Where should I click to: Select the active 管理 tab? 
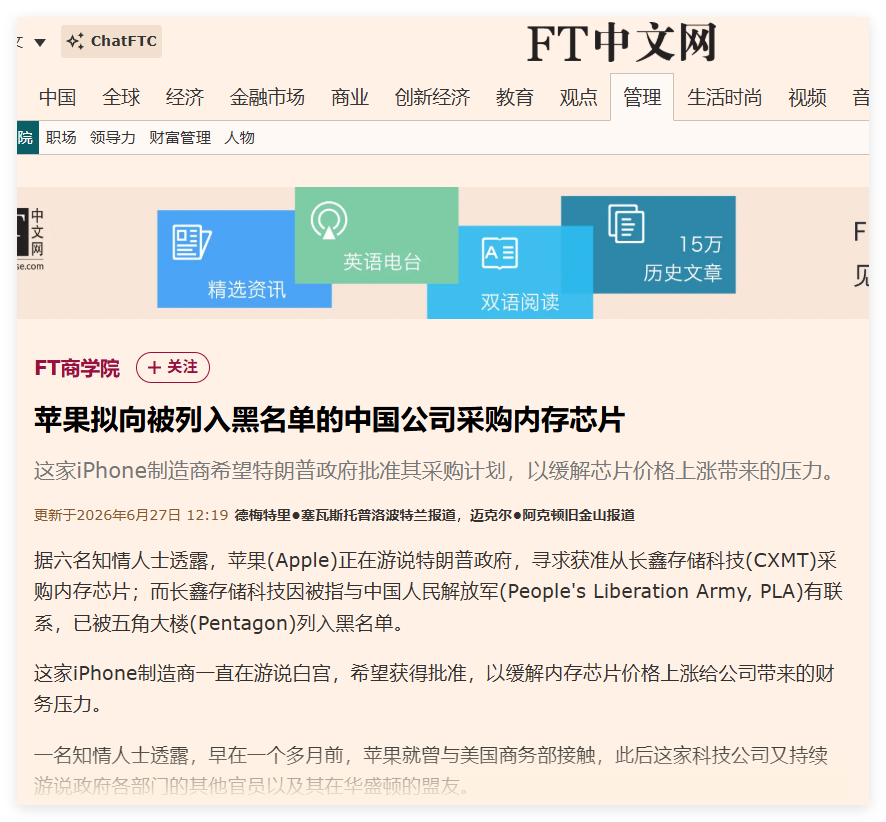(x=642, y=97)
